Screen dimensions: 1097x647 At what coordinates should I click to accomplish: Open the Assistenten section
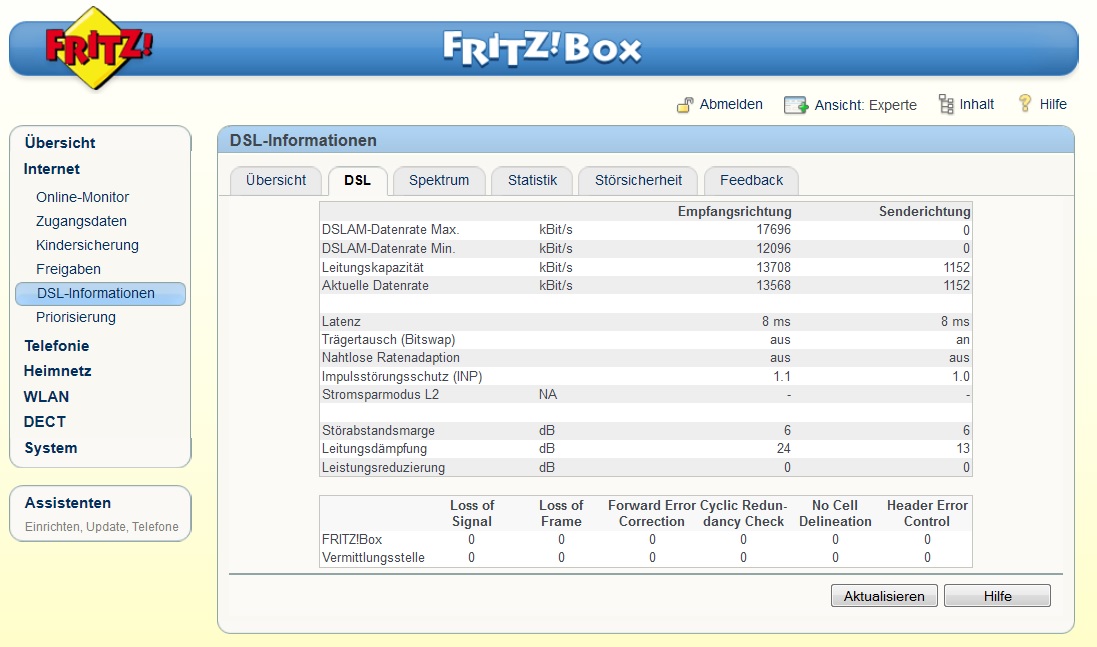click(x=68, y=503)
